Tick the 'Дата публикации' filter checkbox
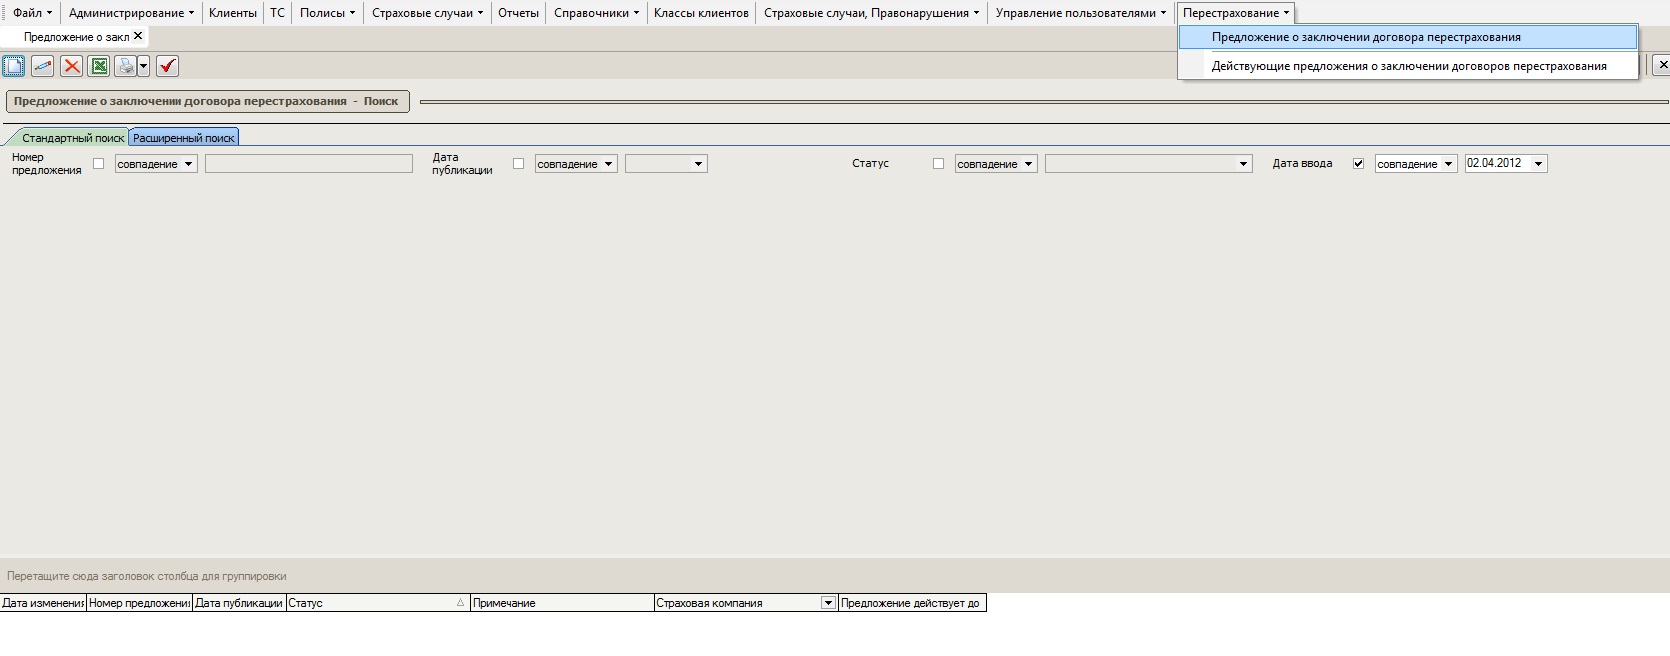 coord(518,164)
